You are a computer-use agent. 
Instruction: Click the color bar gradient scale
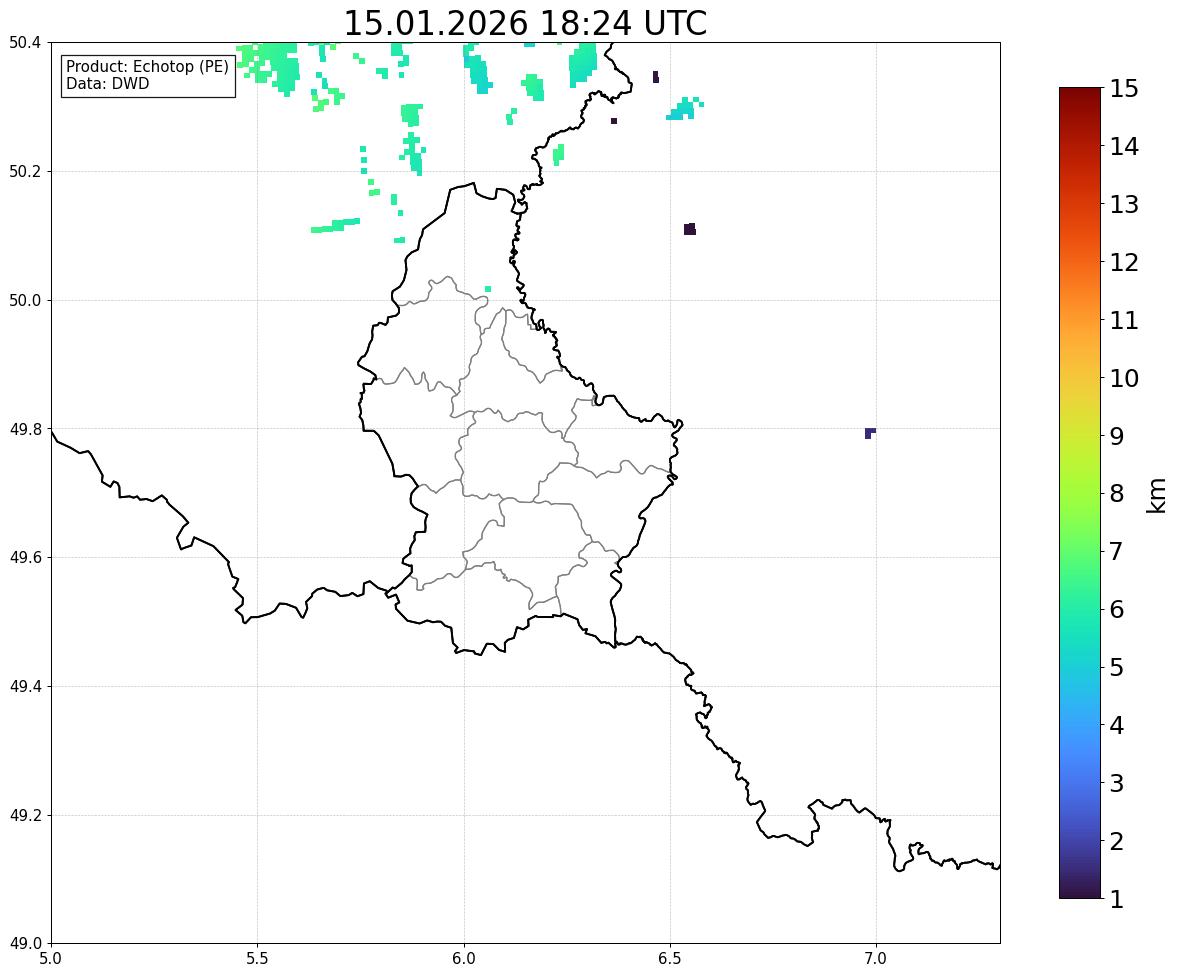click(x=1080, y=493)
